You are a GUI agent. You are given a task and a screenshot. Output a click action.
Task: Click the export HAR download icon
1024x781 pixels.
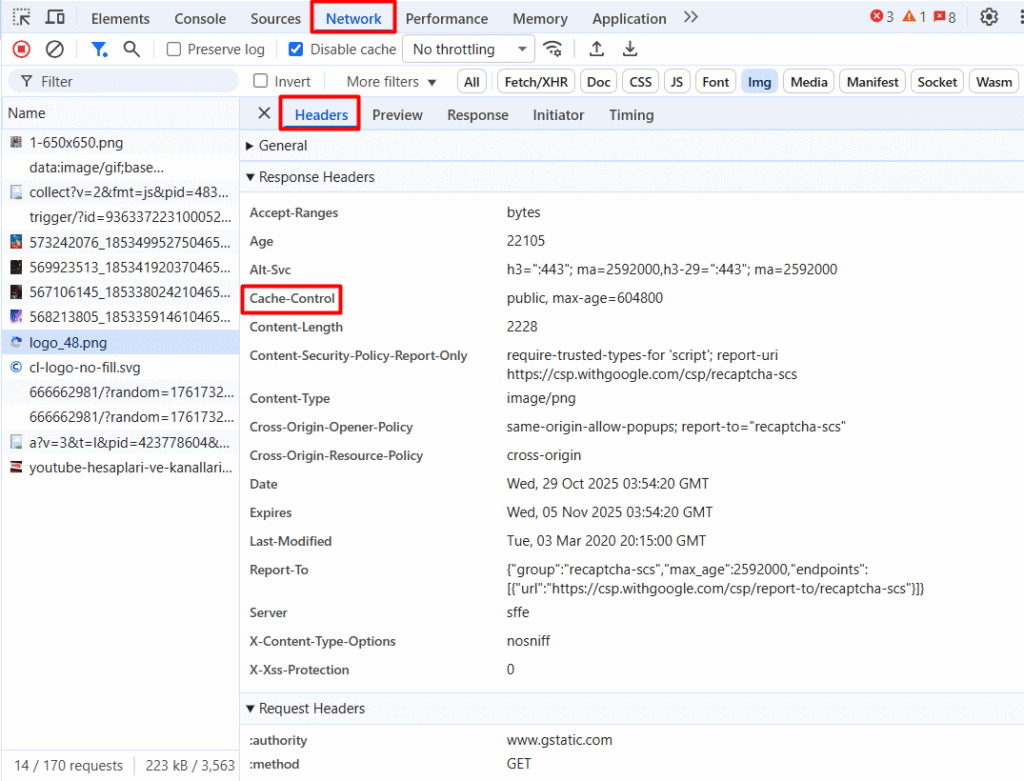[630, 49]
